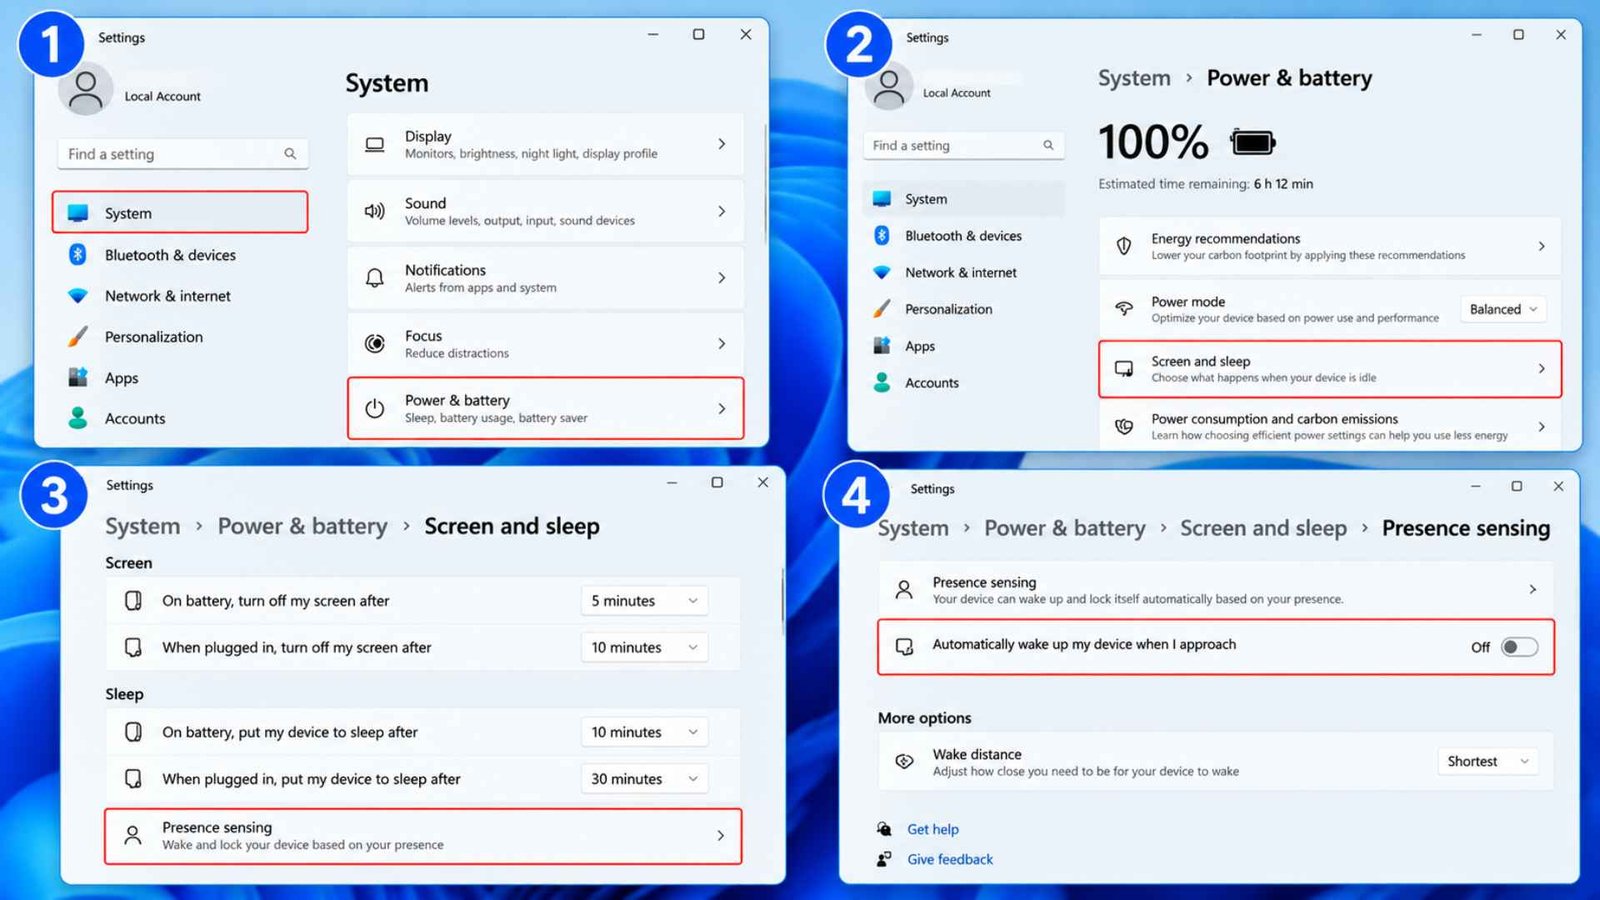Select System in window 2 sidebar

(963, 199)
